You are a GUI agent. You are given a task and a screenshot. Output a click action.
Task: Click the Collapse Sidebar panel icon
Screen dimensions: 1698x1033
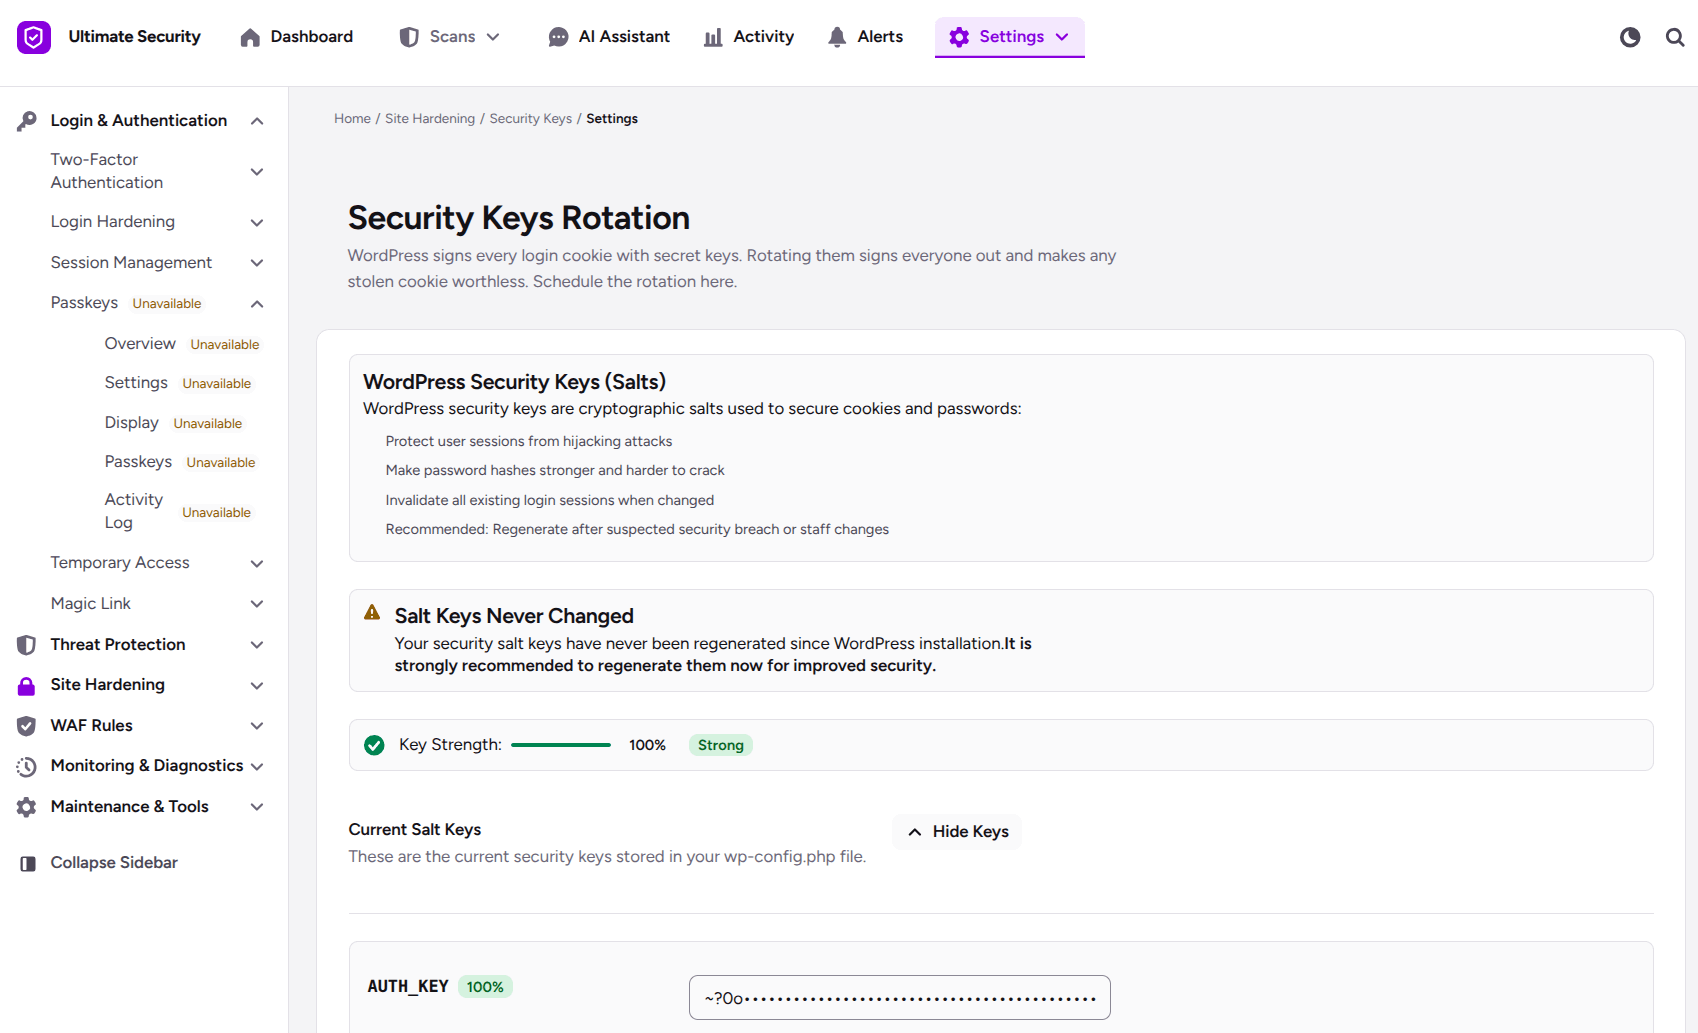28,863
